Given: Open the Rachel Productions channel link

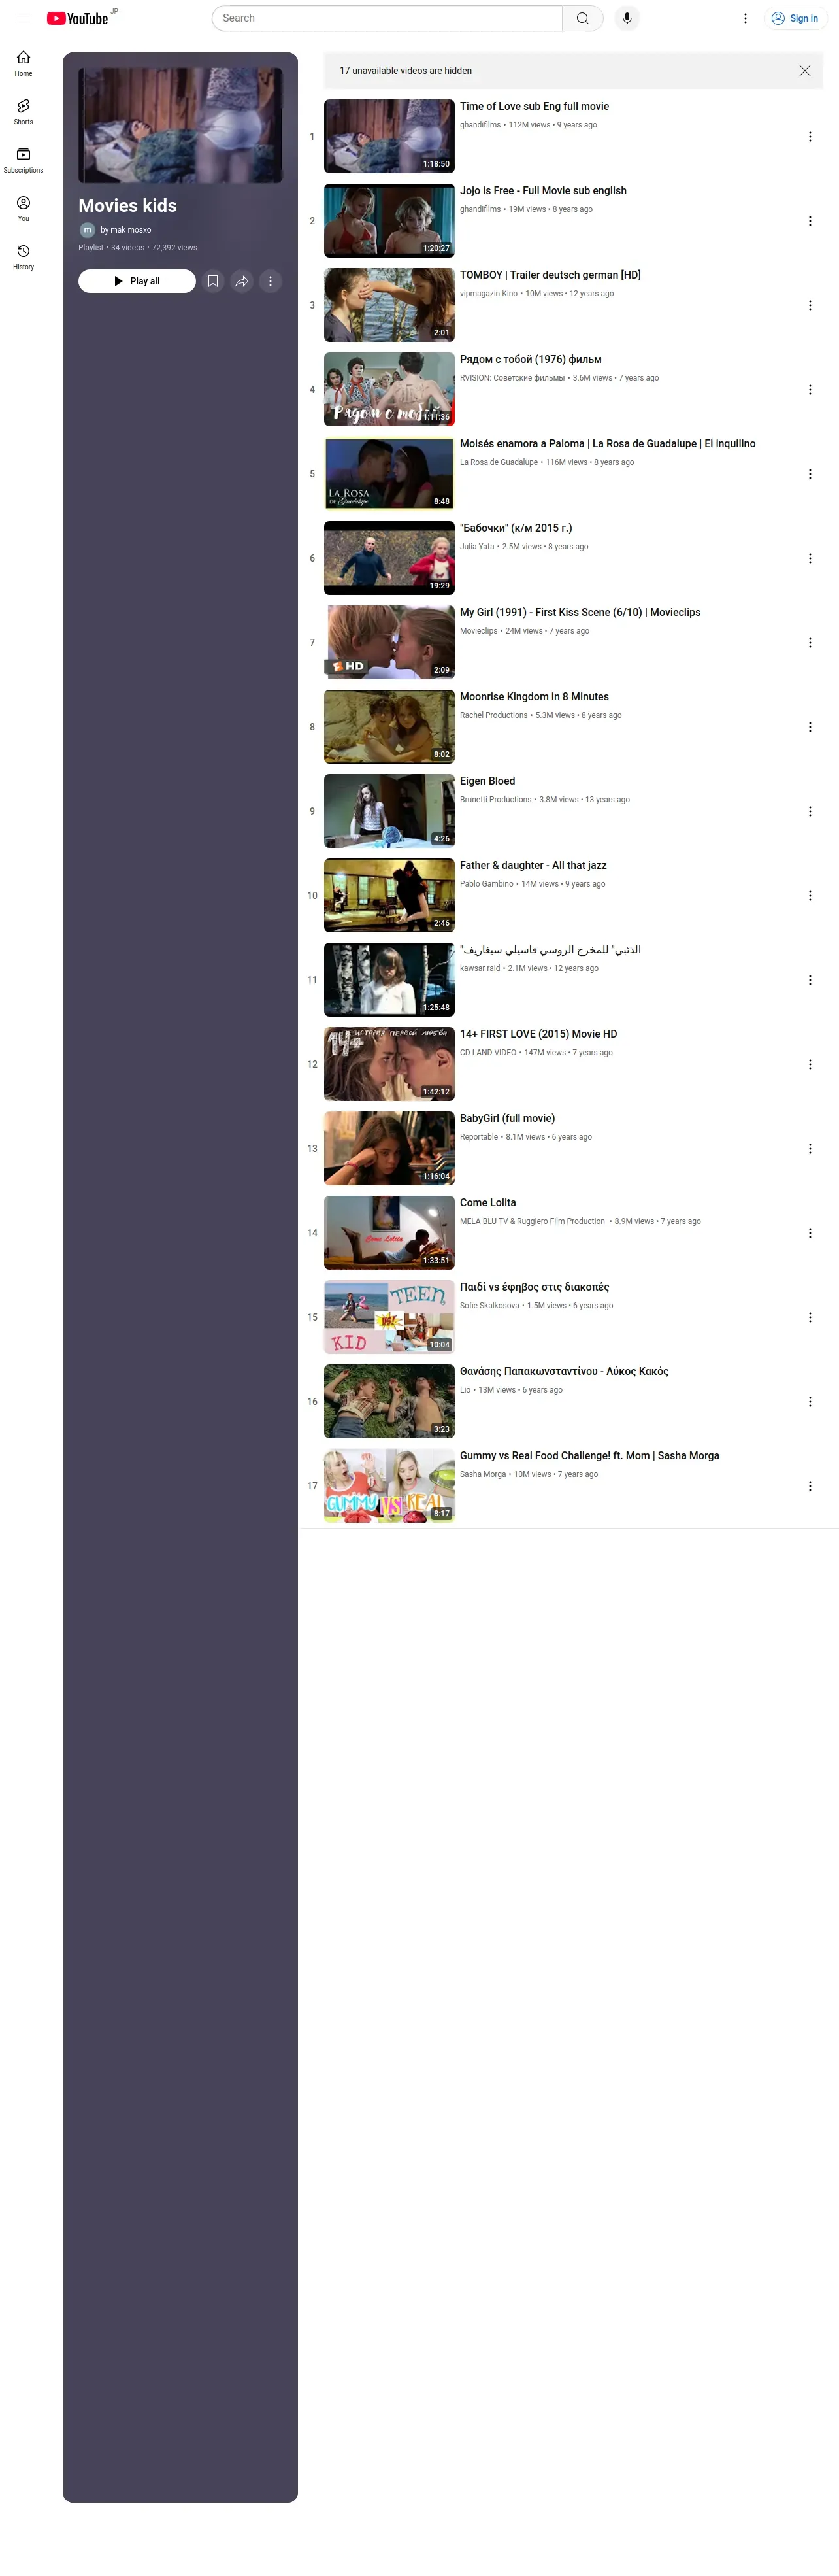Looking at the screenshot, I should tap(493, 715).
